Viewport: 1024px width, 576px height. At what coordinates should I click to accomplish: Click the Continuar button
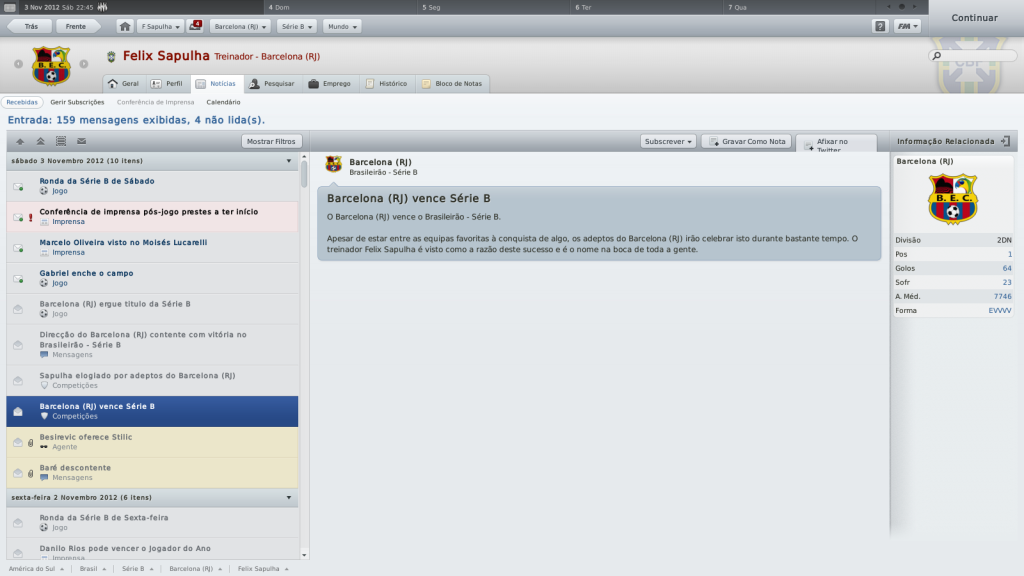click(x=974, y=18)
